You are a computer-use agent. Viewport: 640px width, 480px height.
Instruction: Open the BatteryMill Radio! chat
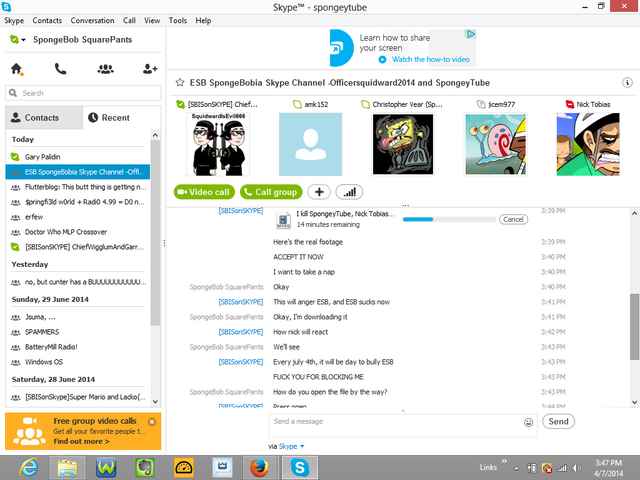coord(78,347)
